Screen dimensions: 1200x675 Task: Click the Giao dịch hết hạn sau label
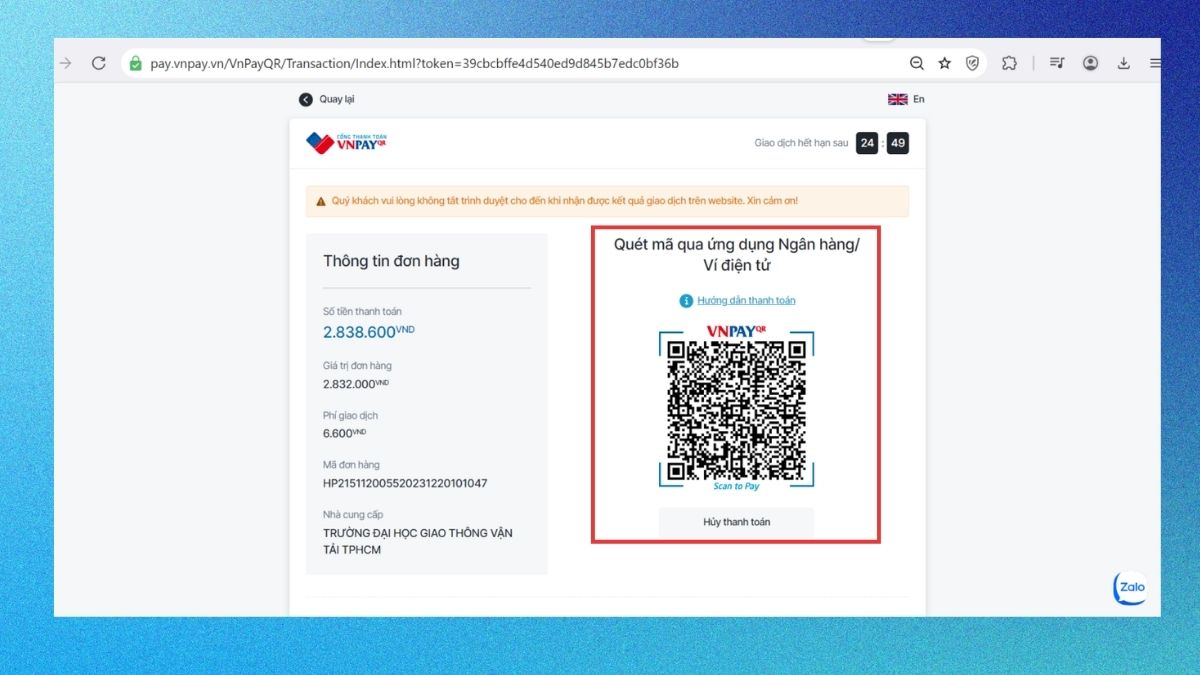pyautogui.click(x=801, y=143)
